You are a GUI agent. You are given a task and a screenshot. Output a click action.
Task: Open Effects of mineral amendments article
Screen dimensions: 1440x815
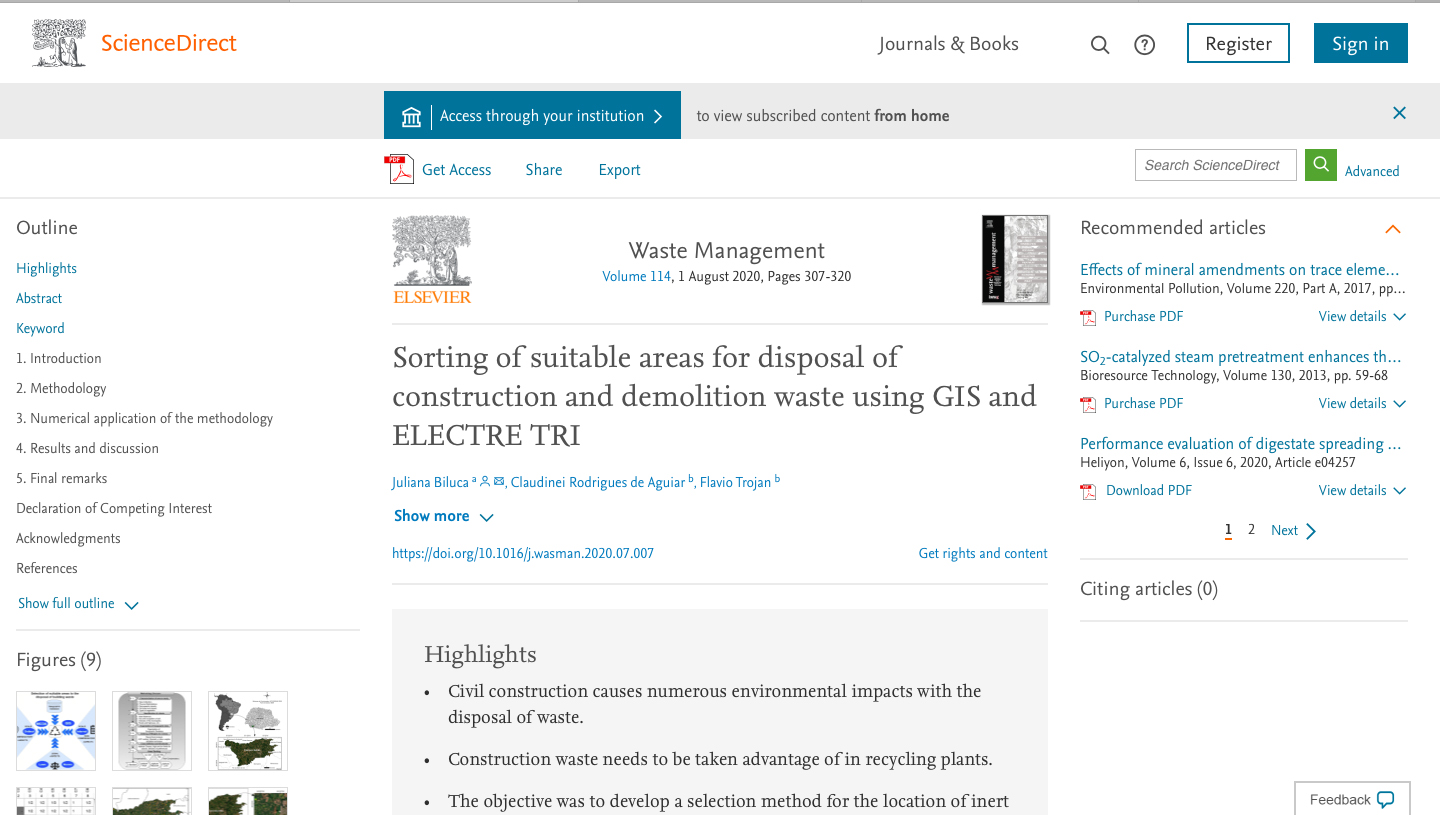point(1240,269)
